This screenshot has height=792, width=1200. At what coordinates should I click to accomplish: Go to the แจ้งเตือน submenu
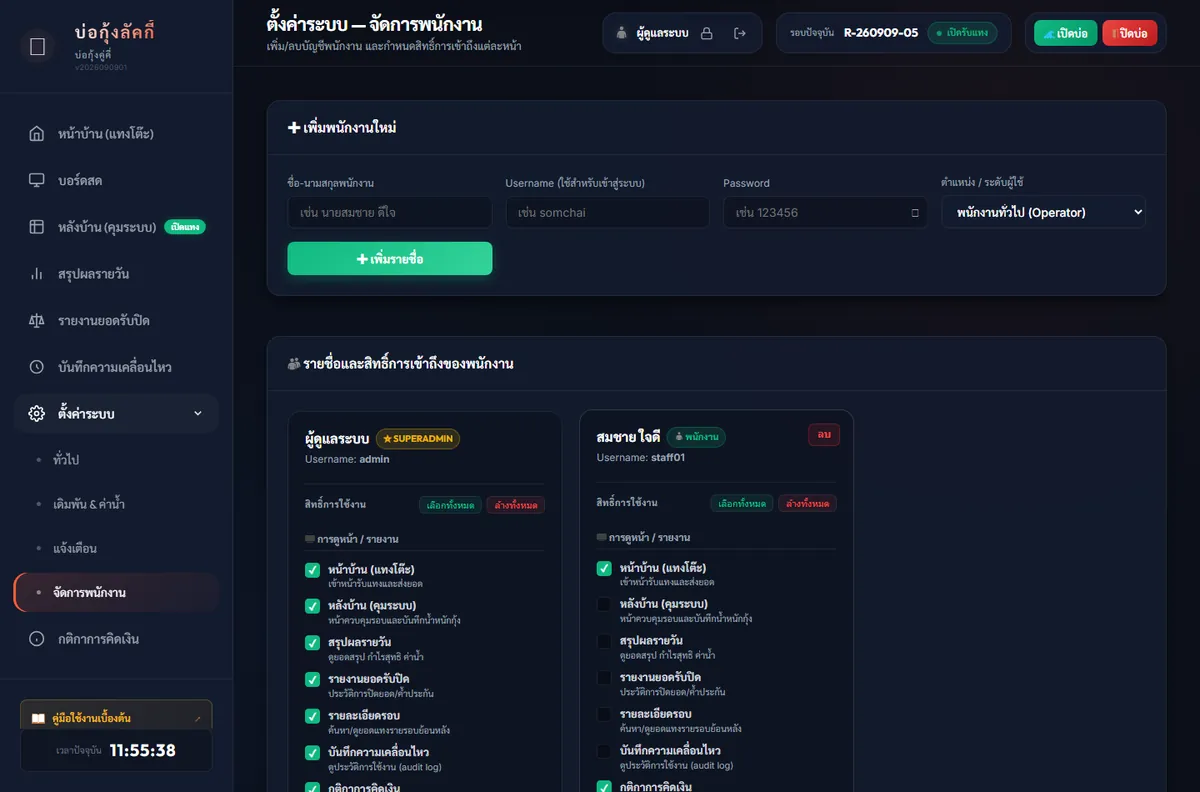coord(75,548)
